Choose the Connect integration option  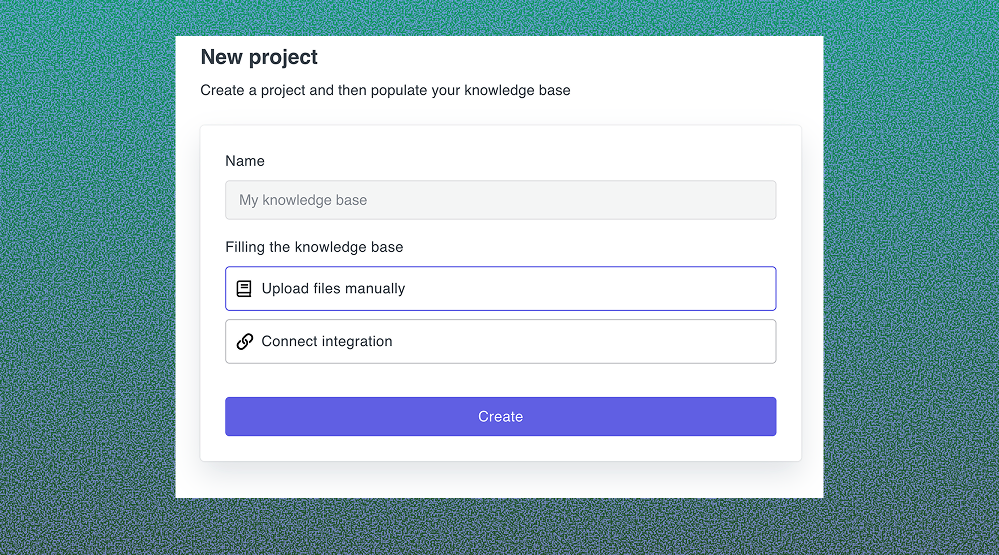500,342
